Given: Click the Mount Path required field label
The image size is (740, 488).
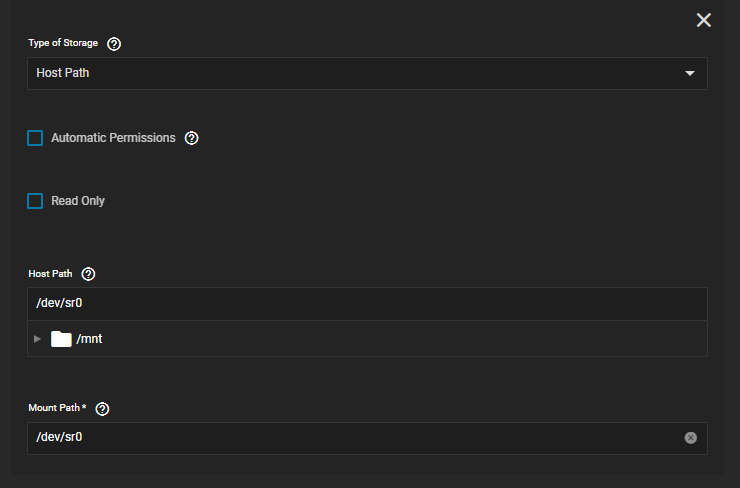Looking at the screenshot, I should [57, 408].
